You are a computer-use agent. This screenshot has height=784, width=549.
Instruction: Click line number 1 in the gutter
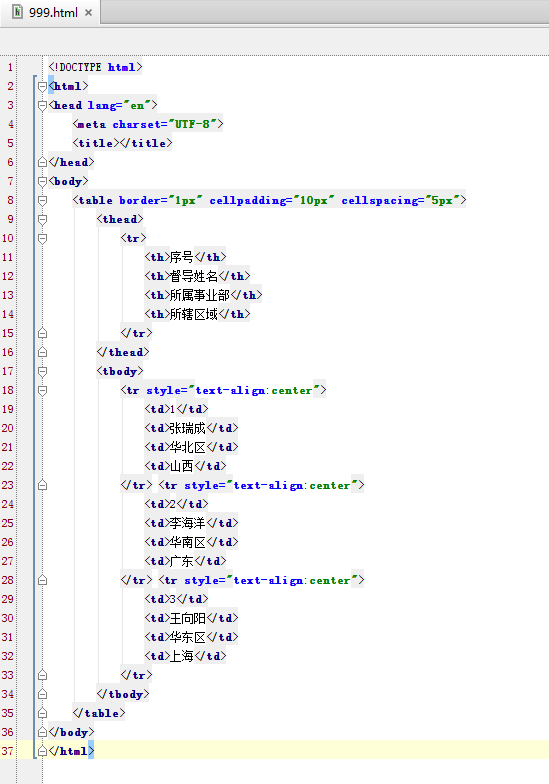(10, 67)
